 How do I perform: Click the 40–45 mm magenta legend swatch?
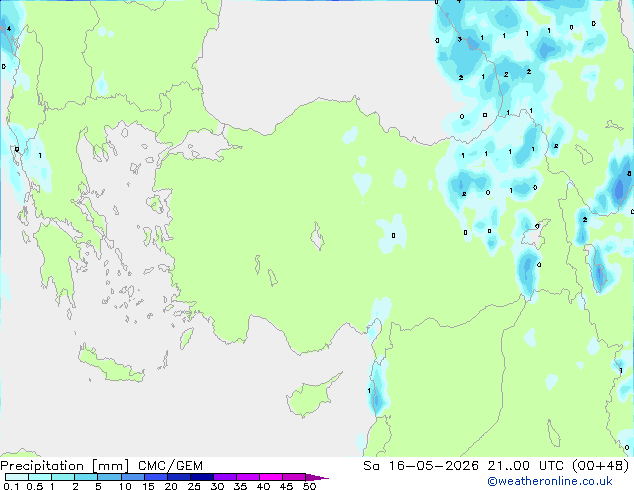click(271, 477)
